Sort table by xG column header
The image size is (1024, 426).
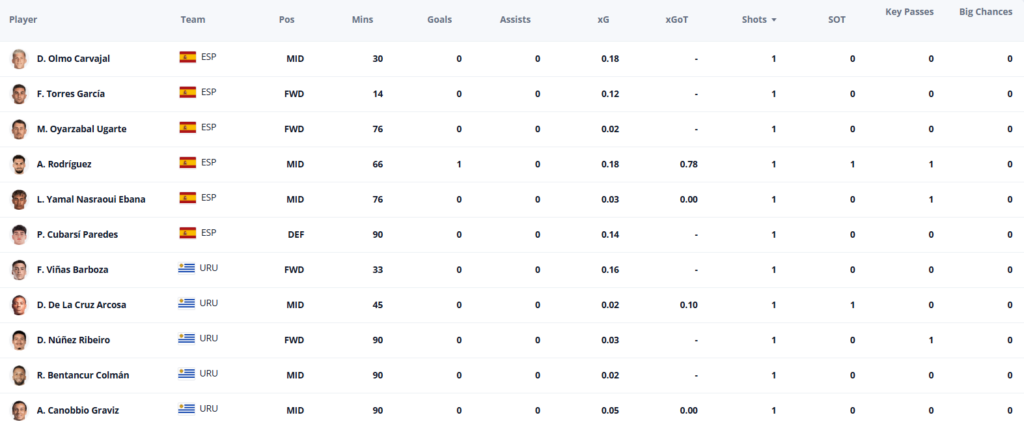[x=603, y=20]
